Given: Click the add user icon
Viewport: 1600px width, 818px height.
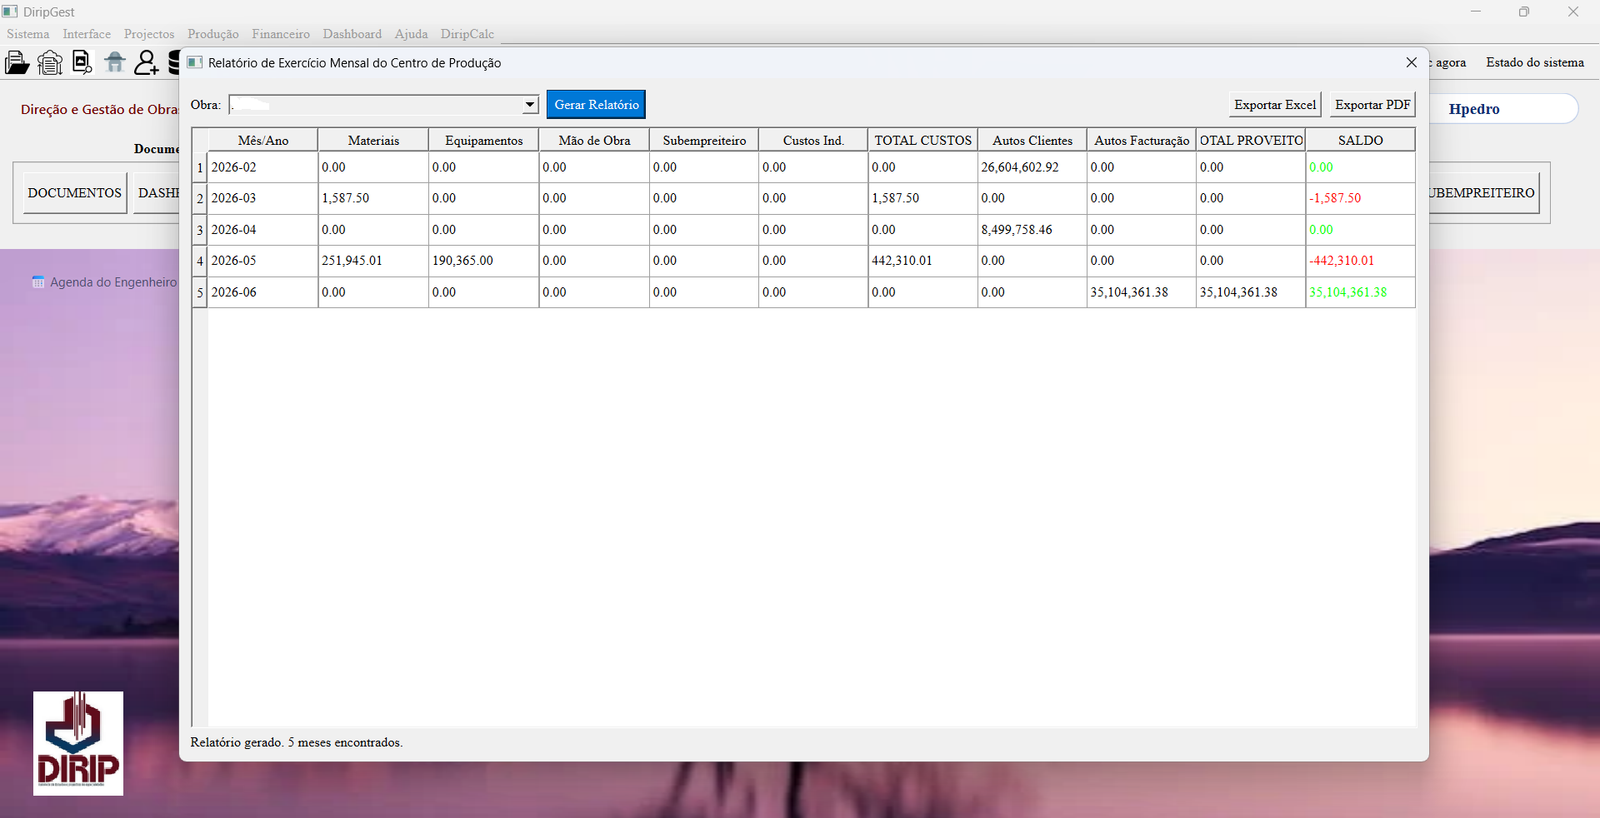Looking at the screenshot, I should coord(147,63).
